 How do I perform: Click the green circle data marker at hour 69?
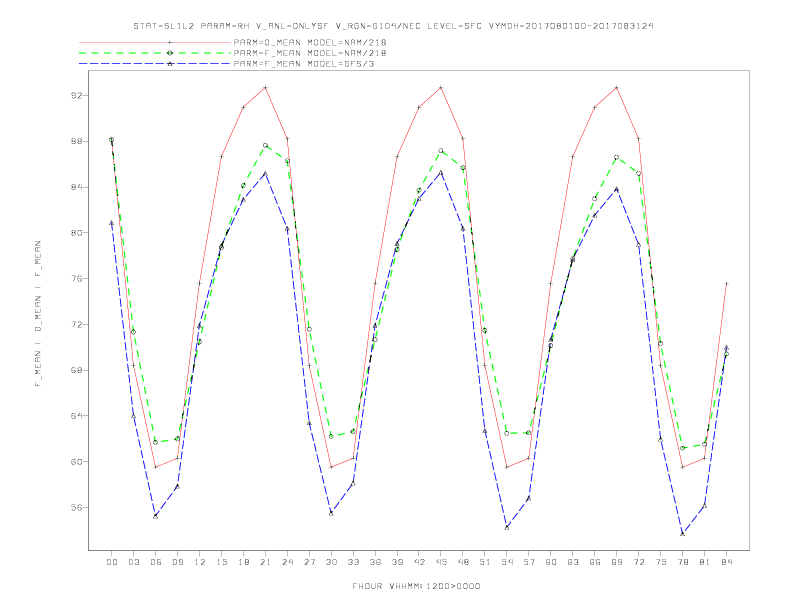pyautogui.click(x=617, y=158)
